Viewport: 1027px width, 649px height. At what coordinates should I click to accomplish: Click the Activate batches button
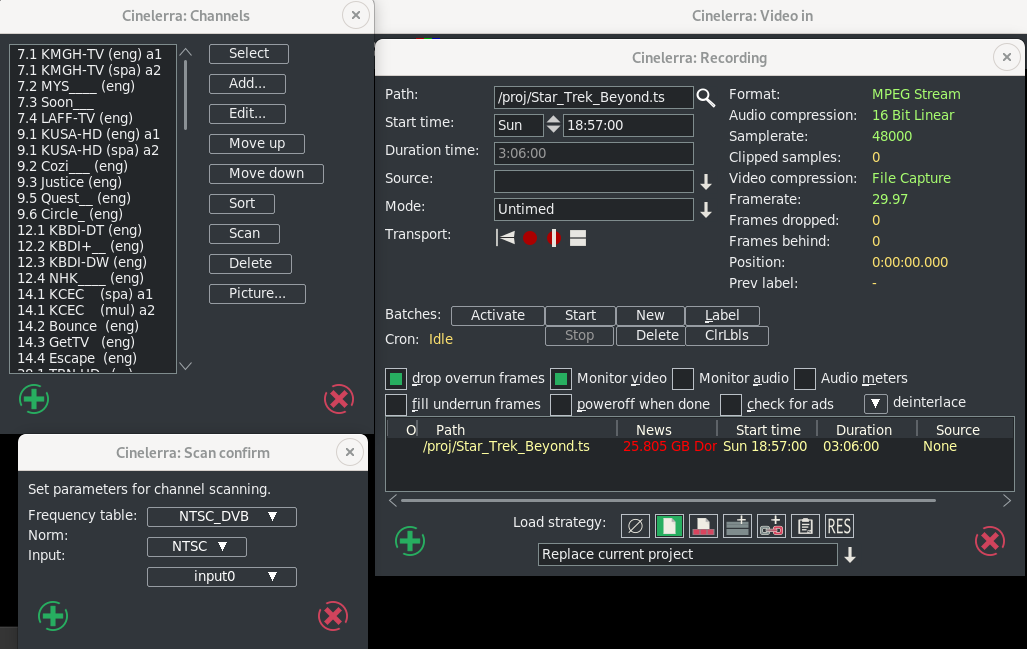click(x=497, y=315)
